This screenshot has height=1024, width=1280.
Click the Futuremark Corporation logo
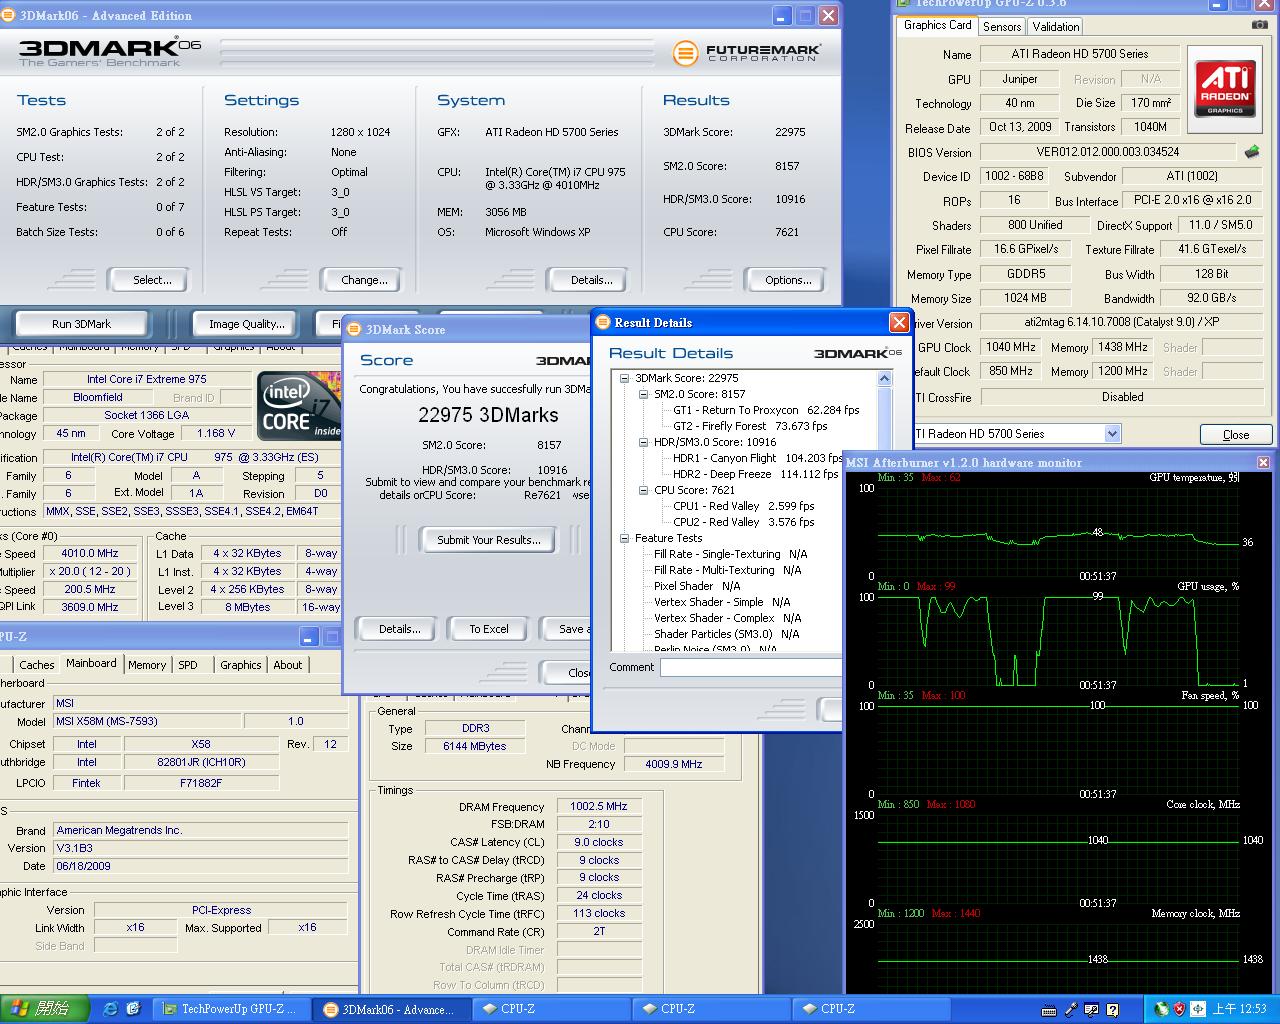pos(747,52)
